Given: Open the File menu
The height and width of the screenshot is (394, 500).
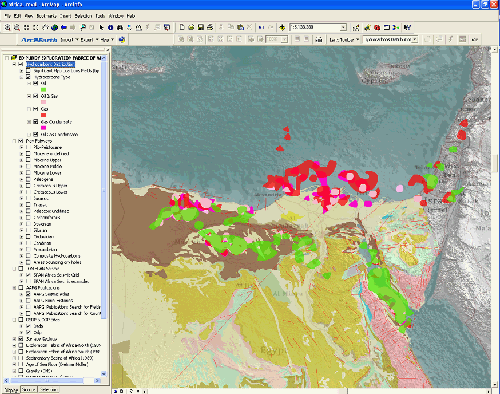Looking at the screenshot, I should (x=7, y=16).
